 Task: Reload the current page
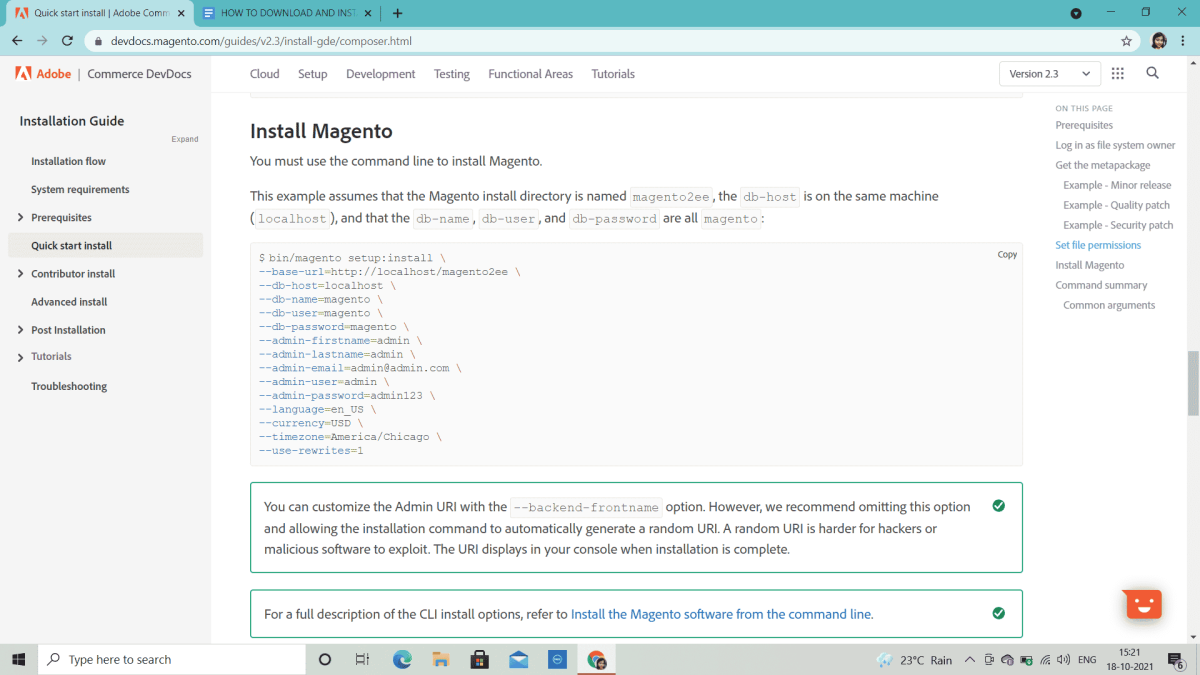[66, 40]
